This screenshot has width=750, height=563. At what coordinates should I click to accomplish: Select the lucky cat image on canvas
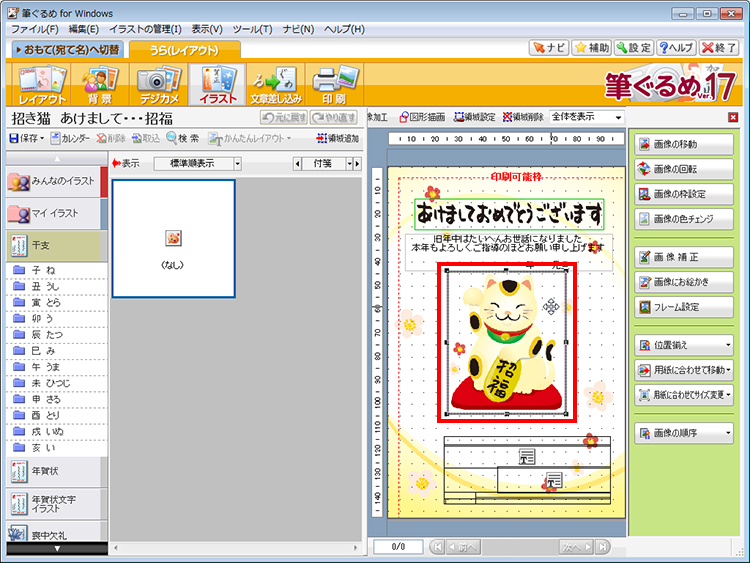pyautogui.click(x=507, y=342)
